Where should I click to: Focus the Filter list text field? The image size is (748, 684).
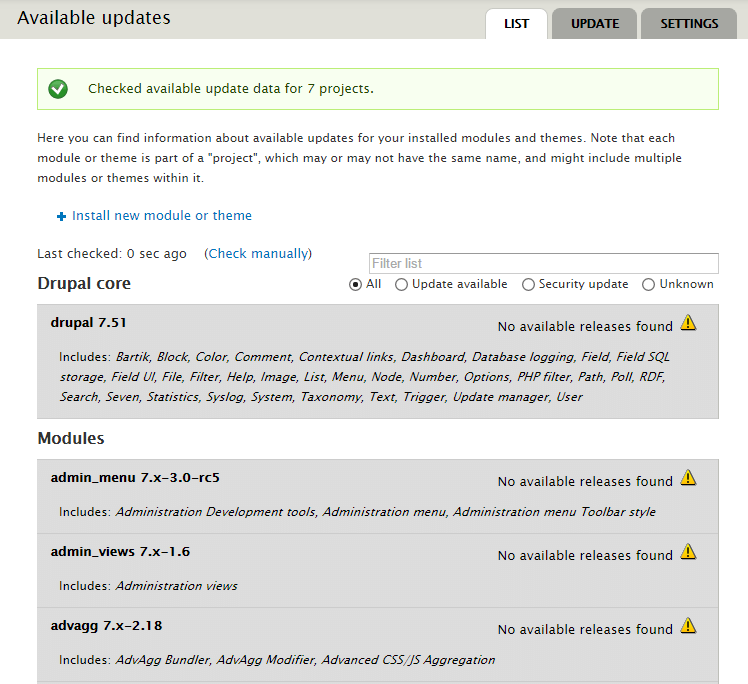pyautogui.click(x=543, y=264)
